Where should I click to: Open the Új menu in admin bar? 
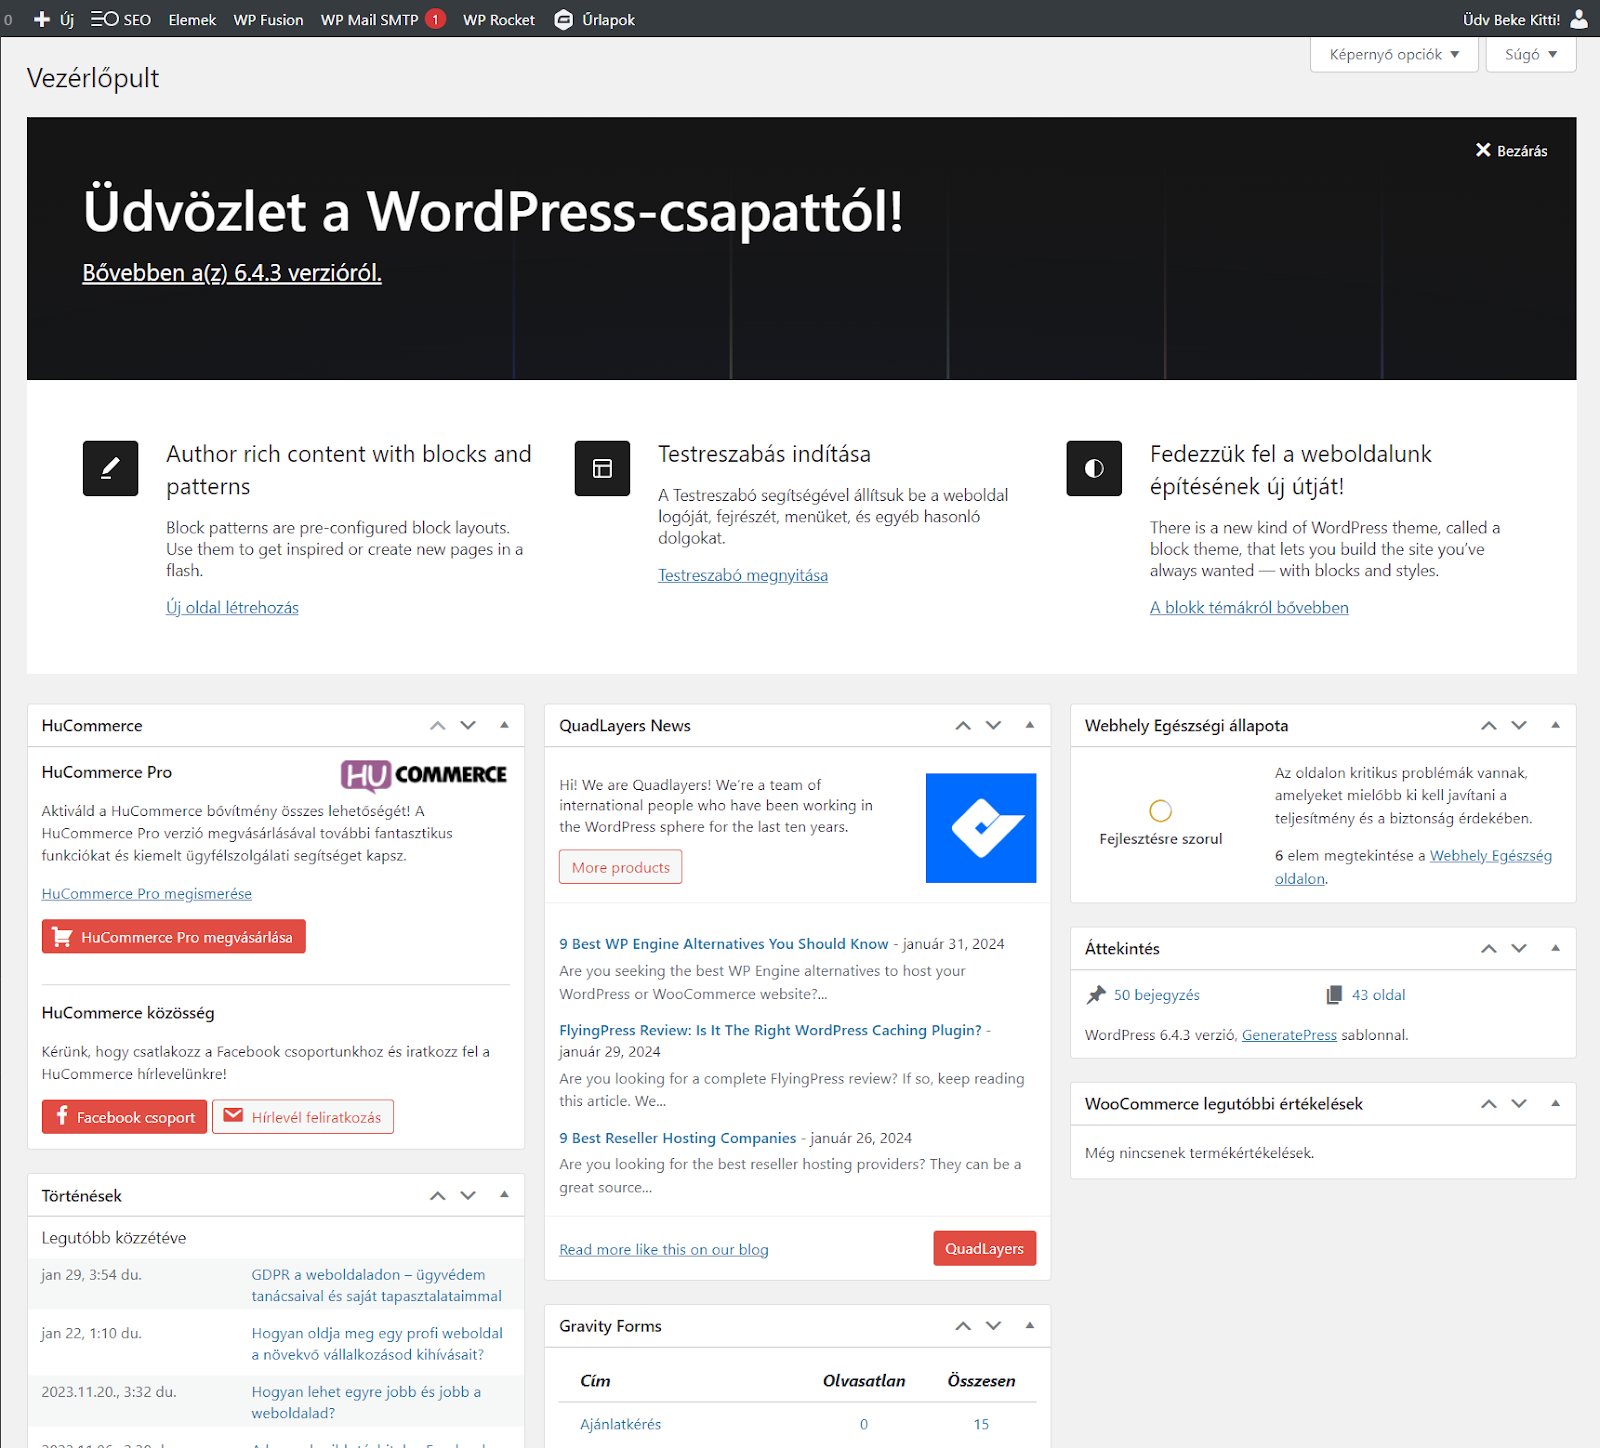[54, 19]
